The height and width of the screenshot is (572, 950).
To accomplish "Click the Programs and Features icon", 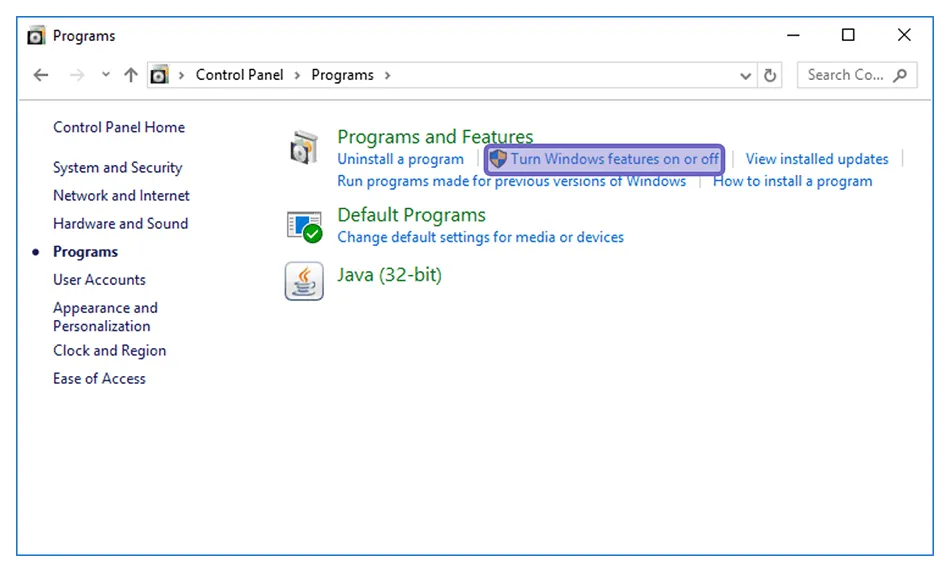I will pos(304,148).
